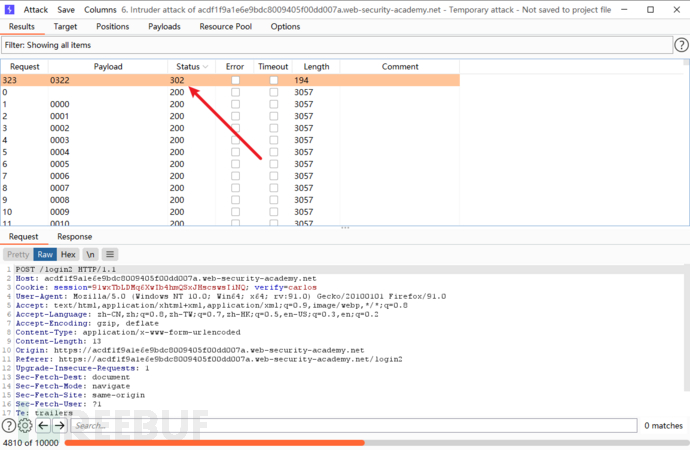690x450 pixels.
Task: Go to previous search match arrow
Action: (x=43, y=425)
